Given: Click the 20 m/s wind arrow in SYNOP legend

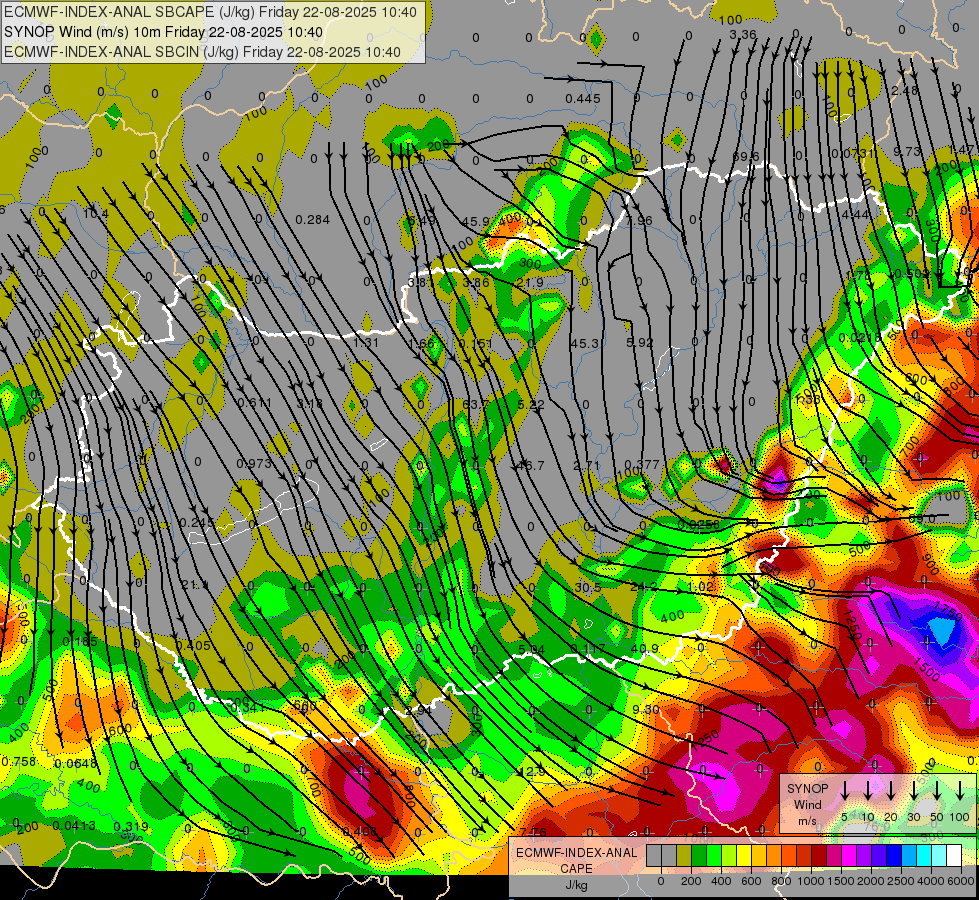Looking at the screenshot, I should click(x=891, y=792).
